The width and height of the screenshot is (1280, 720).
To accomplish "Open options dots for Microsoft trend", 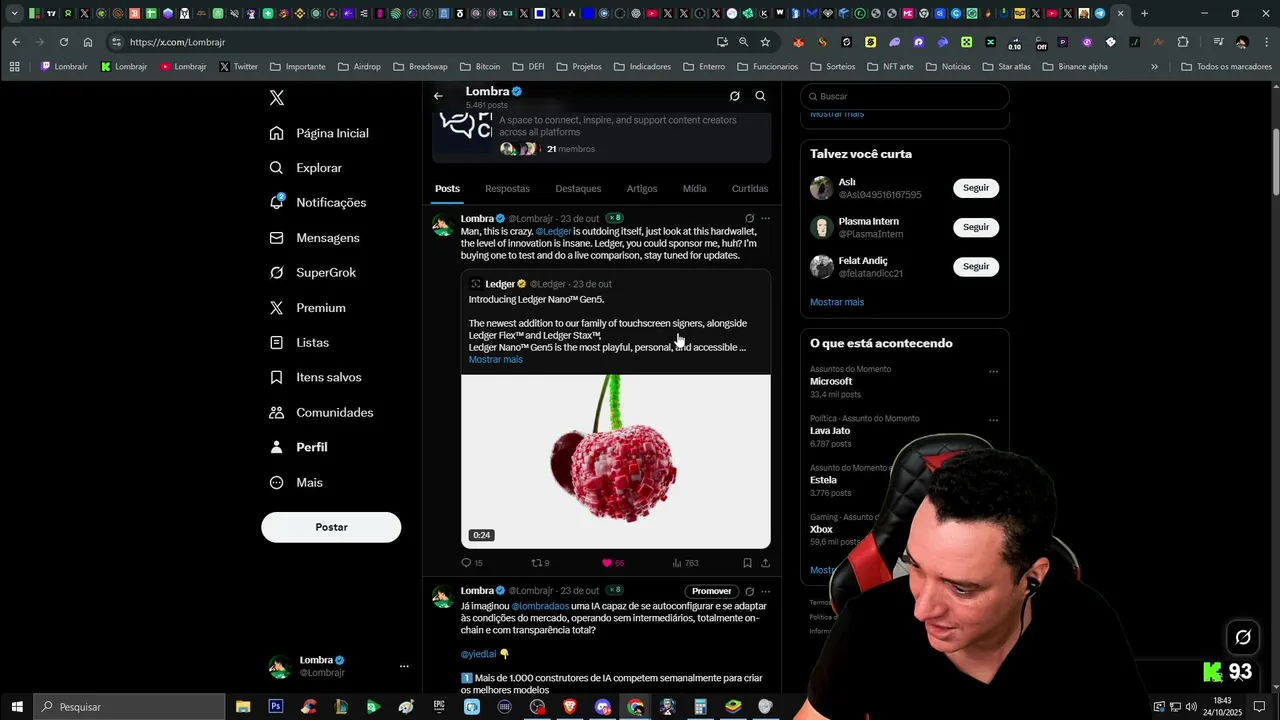I will [x=993, y=371].
